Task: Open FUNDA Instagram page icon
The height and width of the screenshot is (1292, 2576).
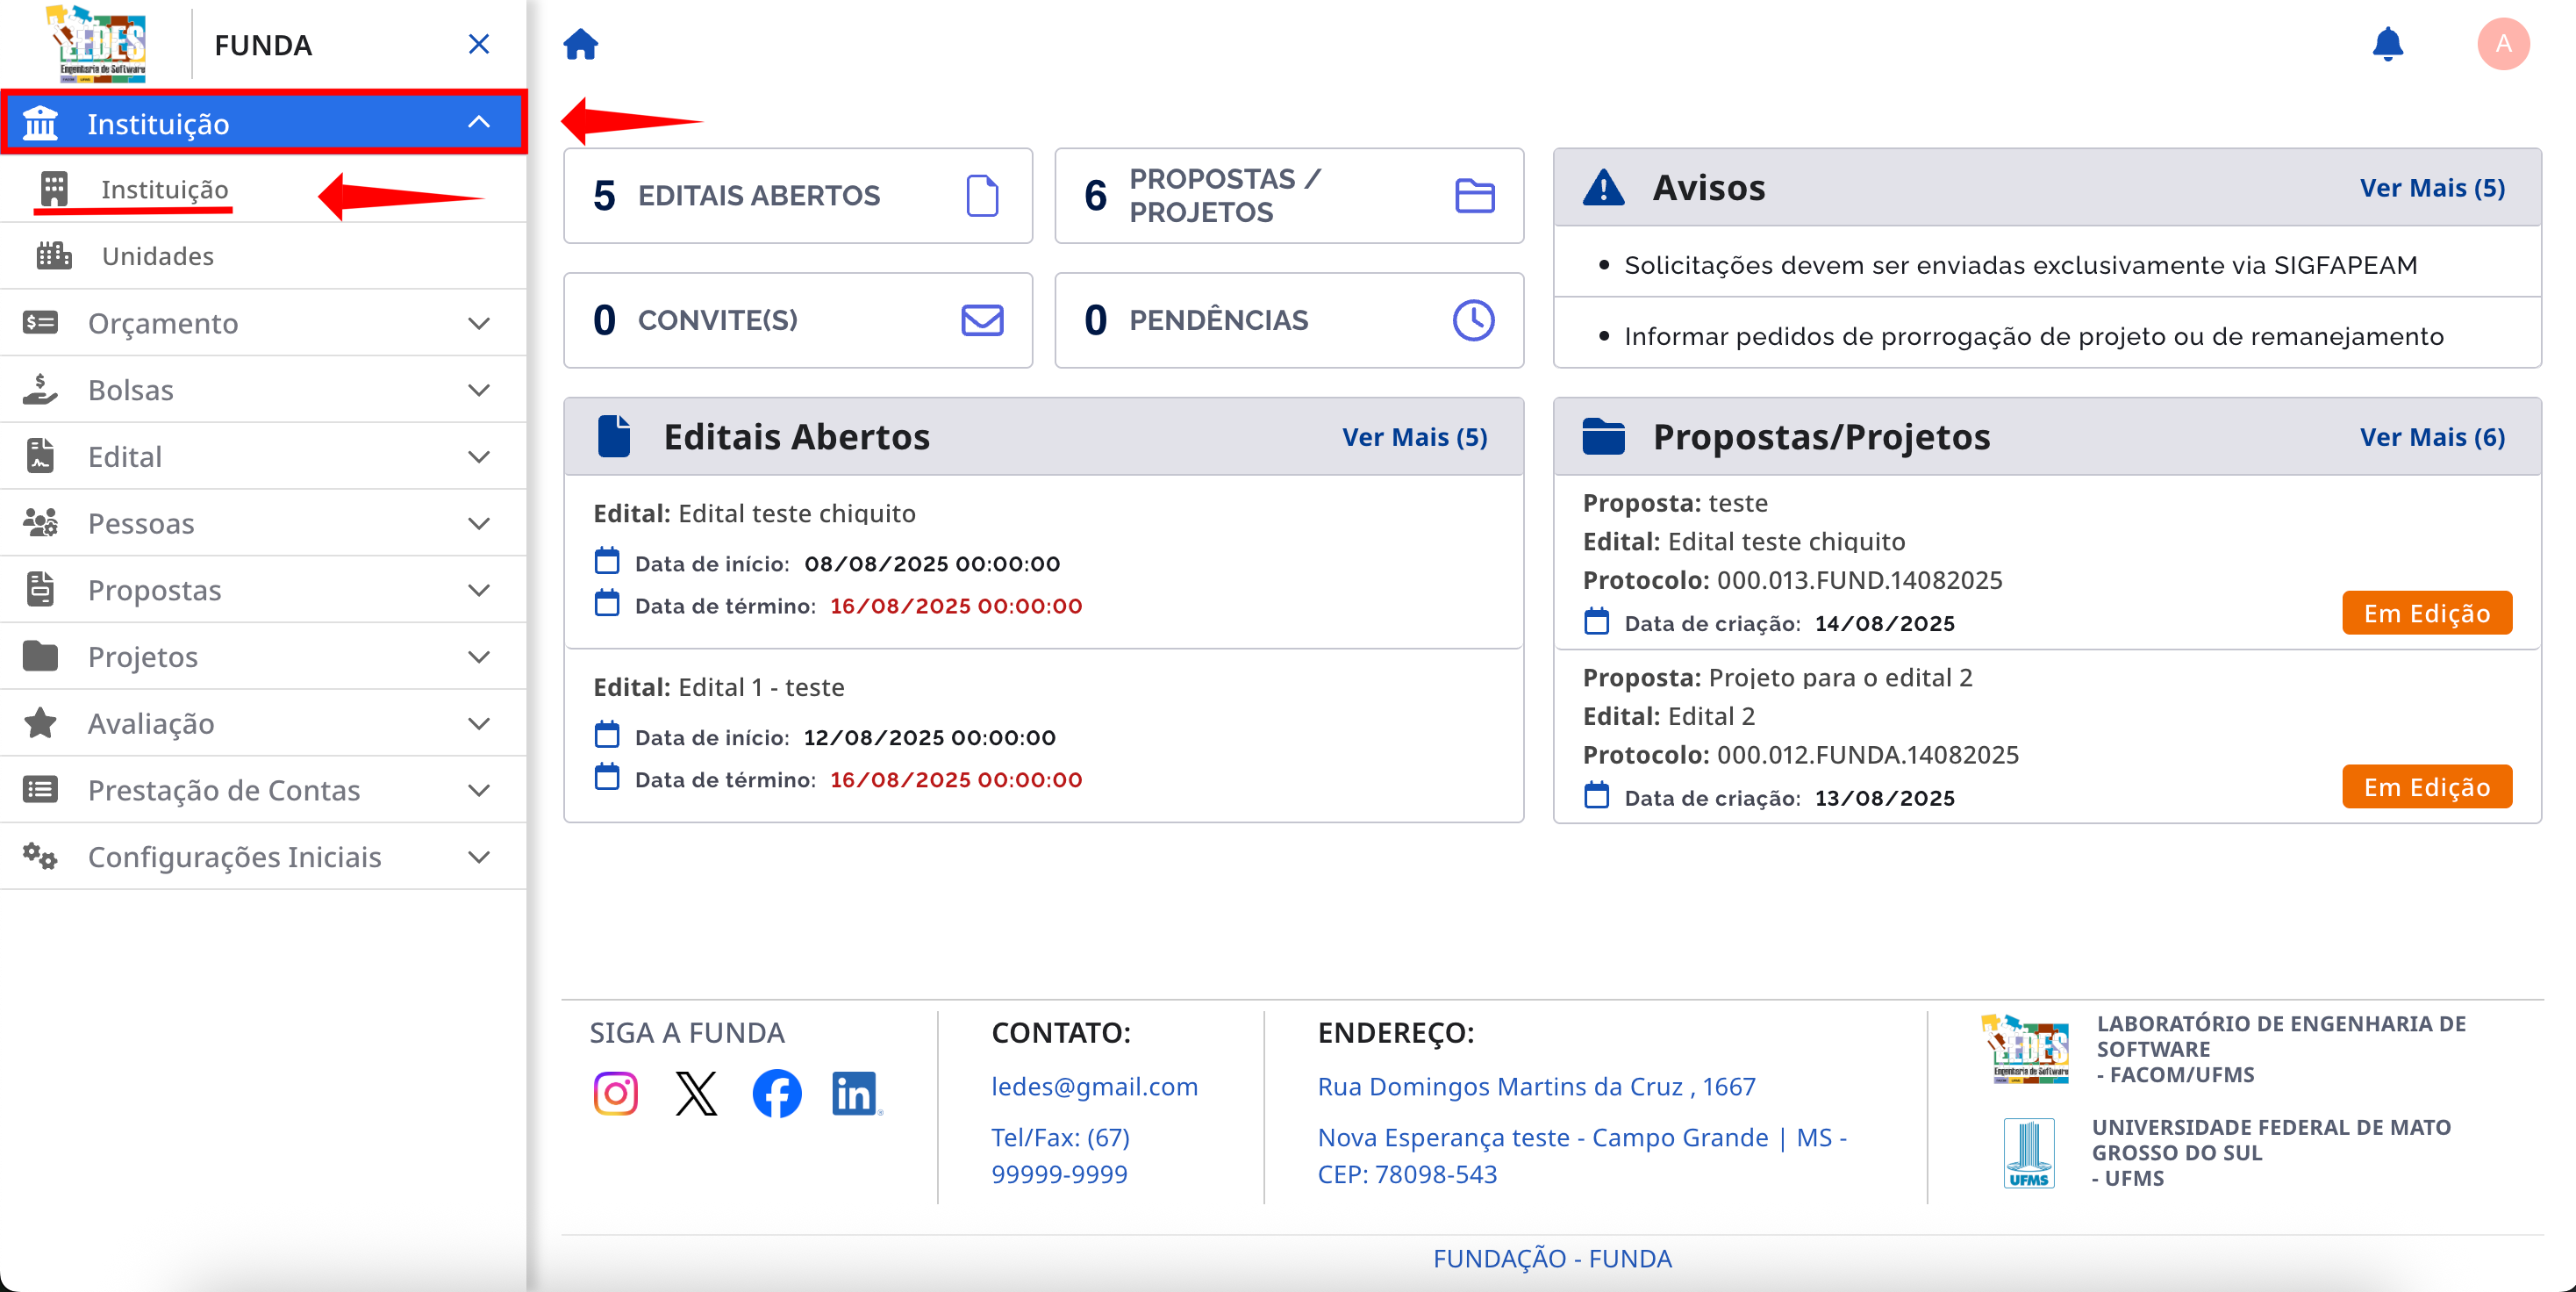Action: coord(615,1093)
